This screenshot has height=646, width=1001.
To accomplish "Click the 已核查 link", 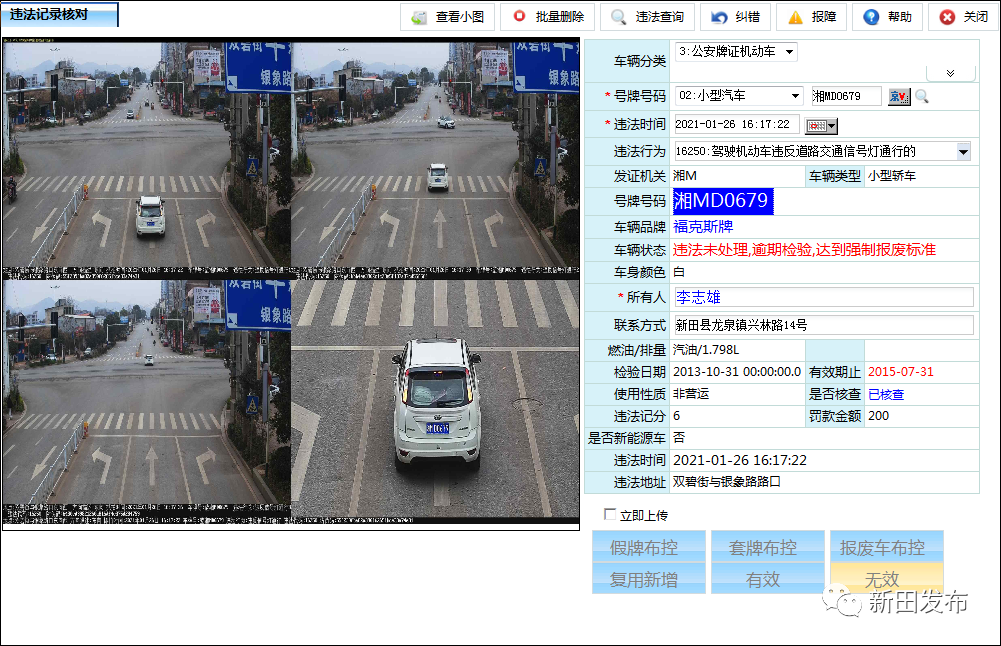I will (886, 394).
